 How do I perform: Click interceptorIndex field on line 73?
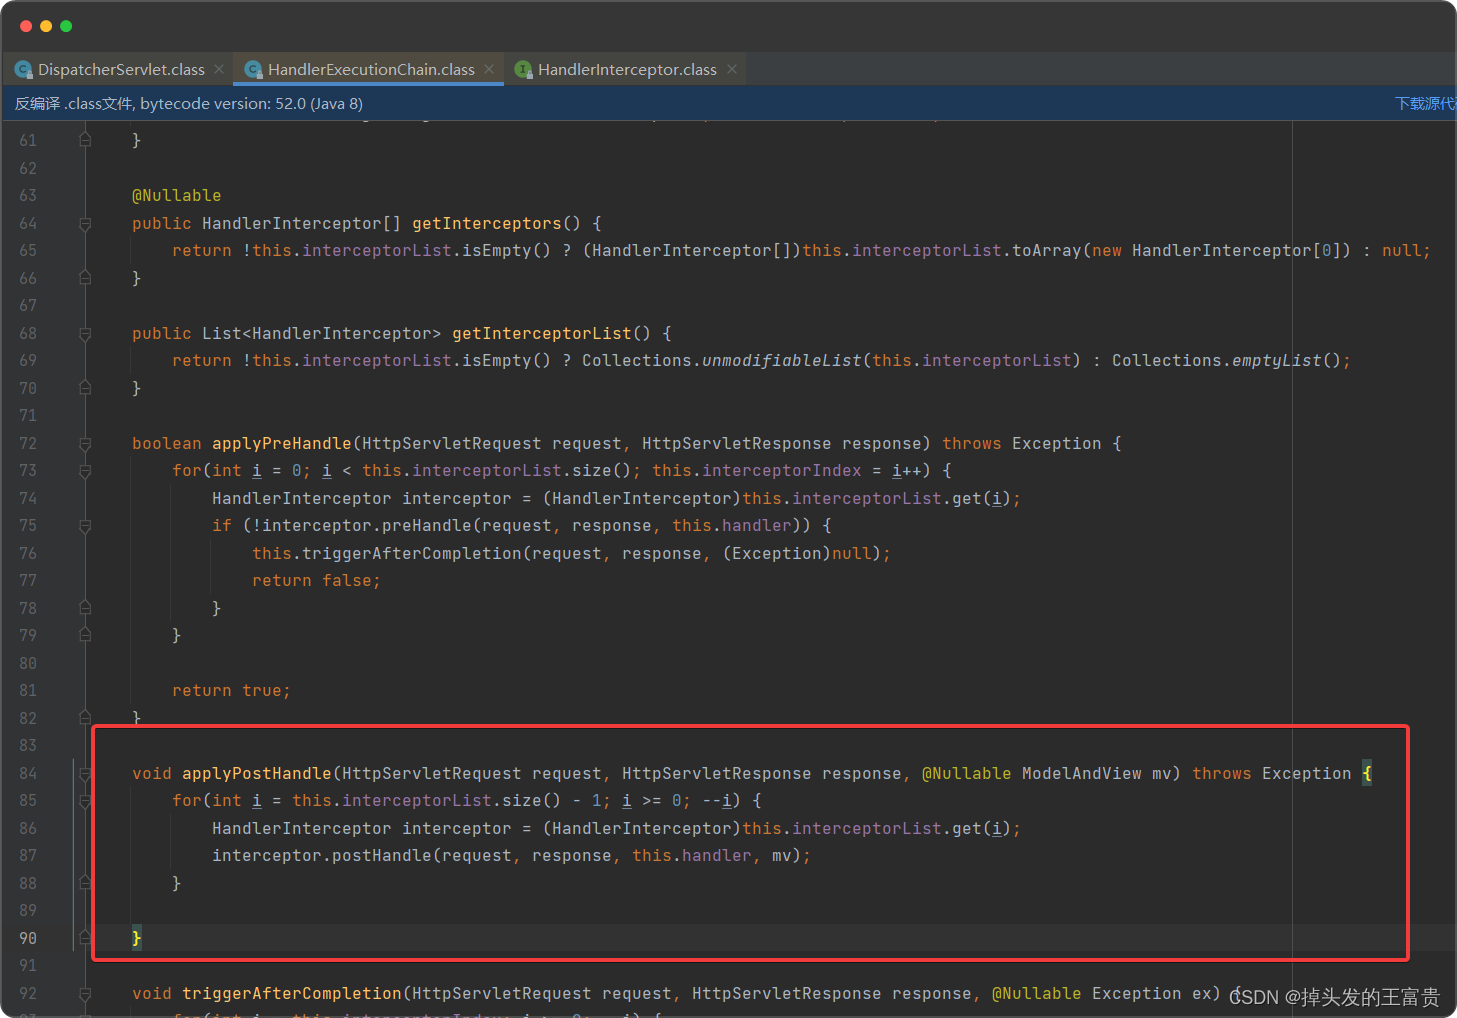(x=782, y=470)
